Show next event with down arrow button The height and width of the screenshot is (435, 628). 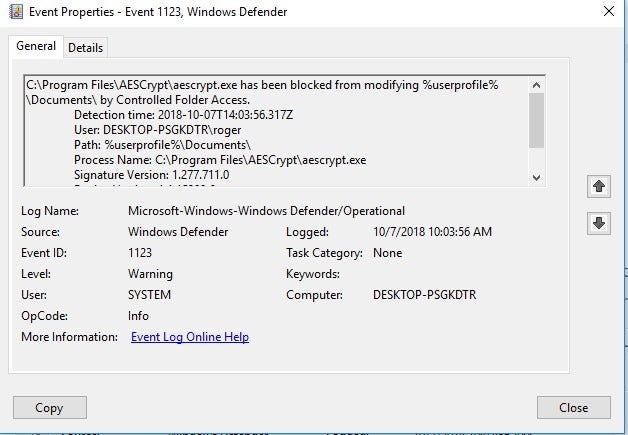click(599, 223)
